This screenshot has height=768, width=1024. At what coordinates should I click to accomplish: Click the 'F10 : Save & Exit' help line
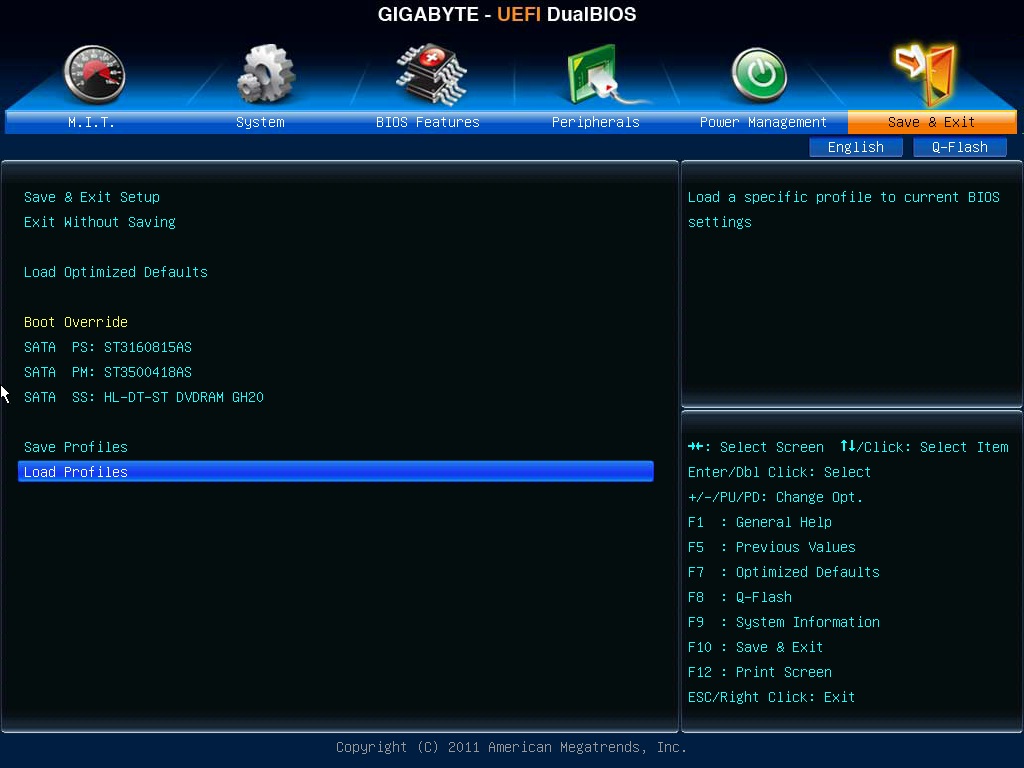tap(756, 647)
